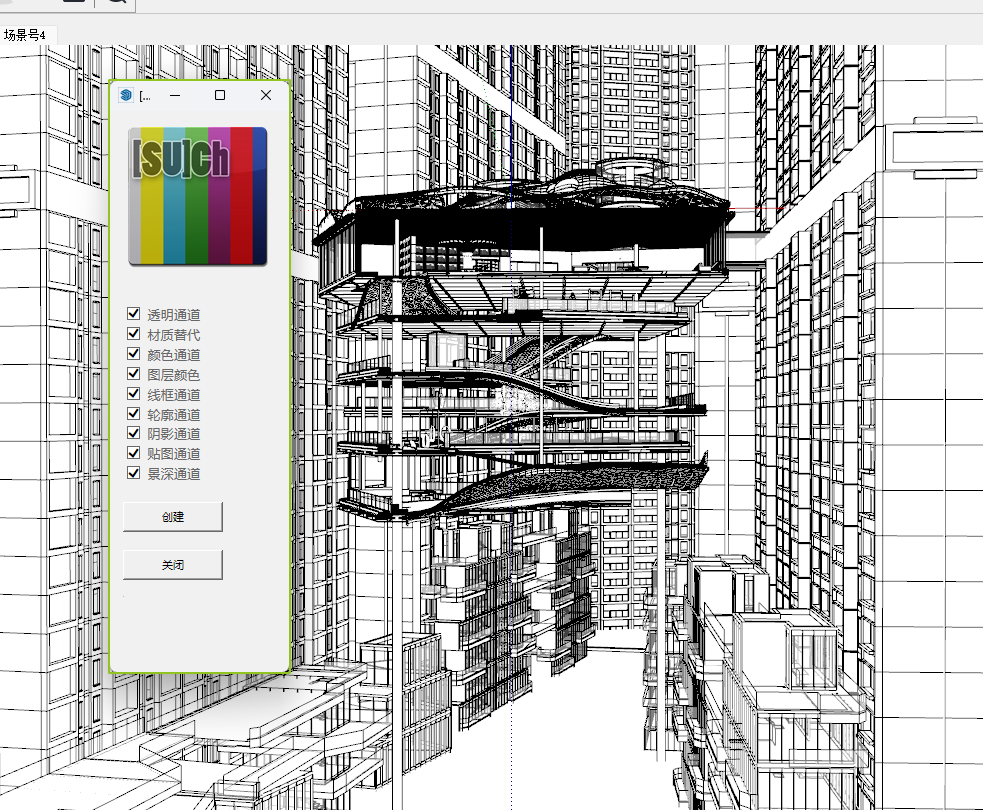Maximize the [SU]Ch plugin dialog

click(220, 95)
